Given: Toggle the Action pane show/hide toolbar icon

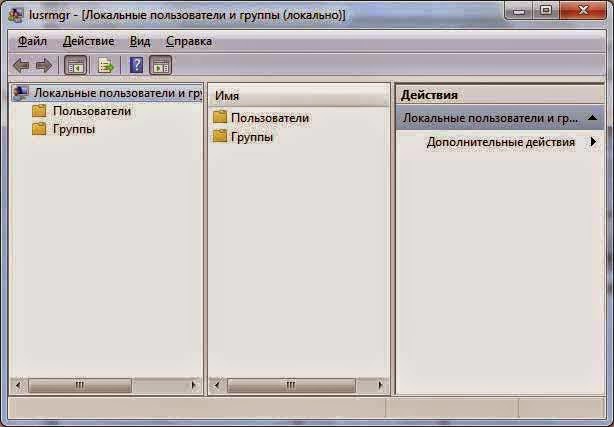Looking at the screenshot, I should (161, 65).
